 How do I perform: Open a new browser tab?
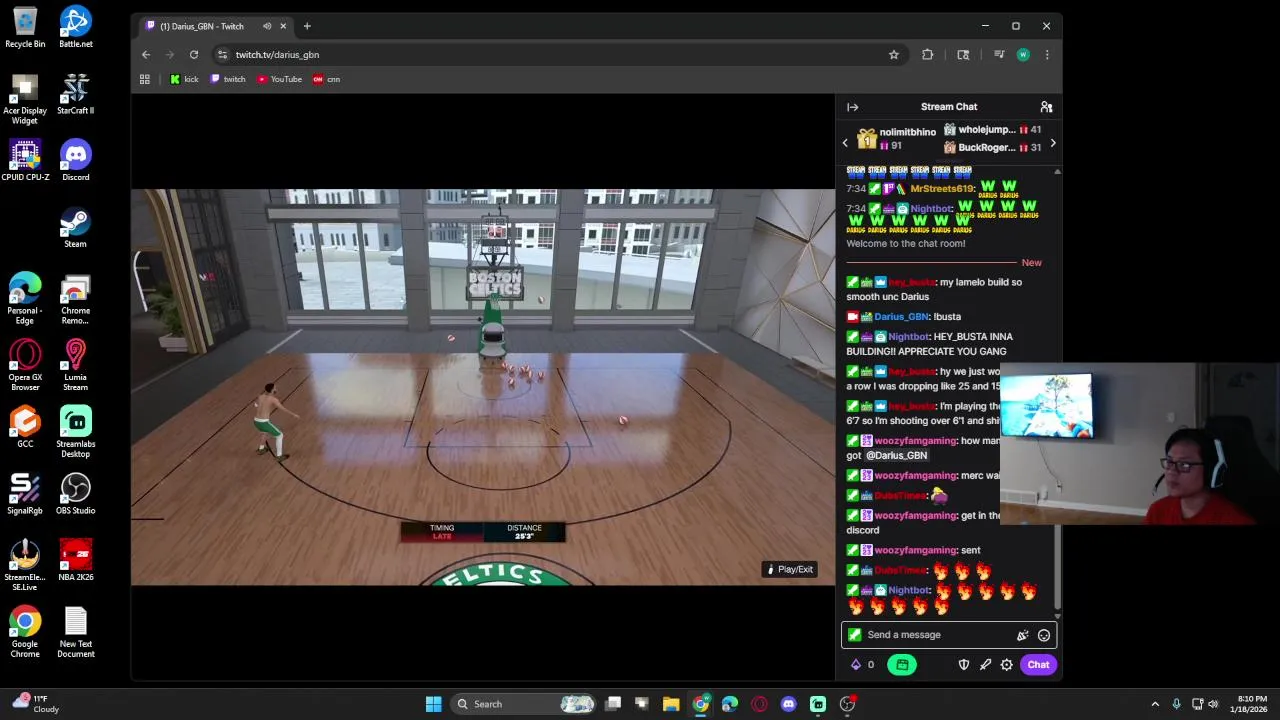[x=307, y=26]
